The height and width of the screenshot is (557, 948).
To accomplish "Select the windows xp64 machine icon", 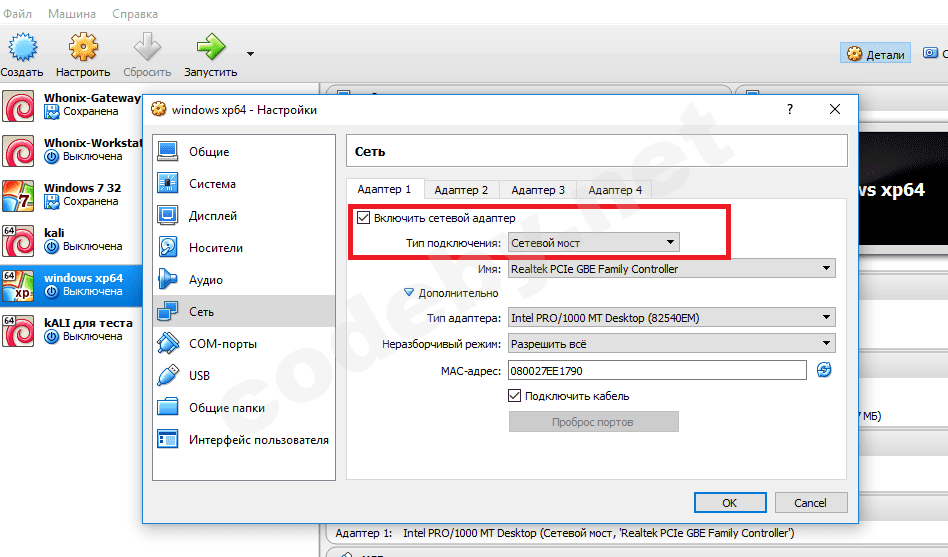I will 18,285.
